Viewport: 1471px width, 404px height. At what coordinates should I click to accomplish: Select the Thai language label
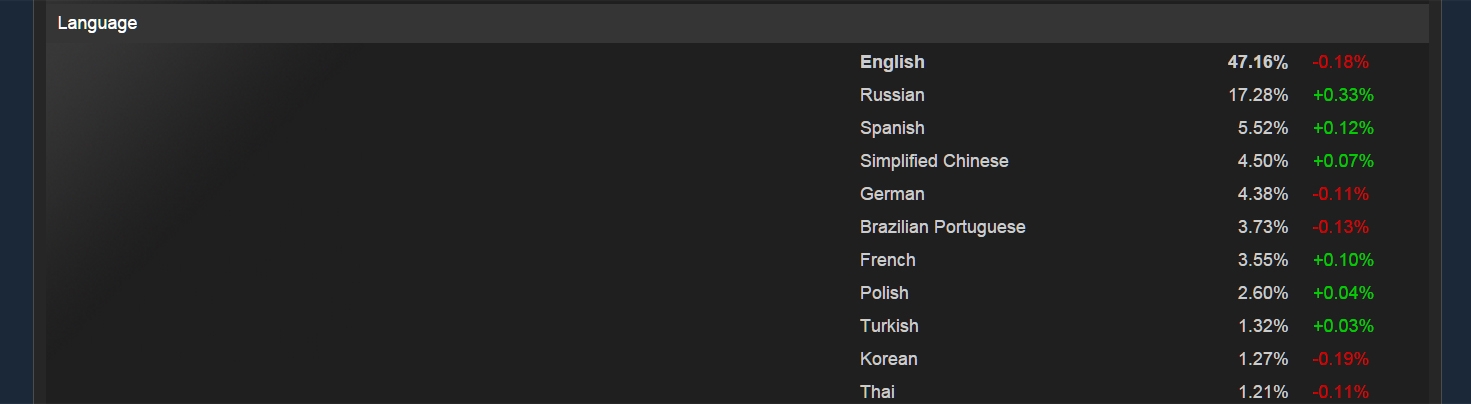click(x=877, y=392)
